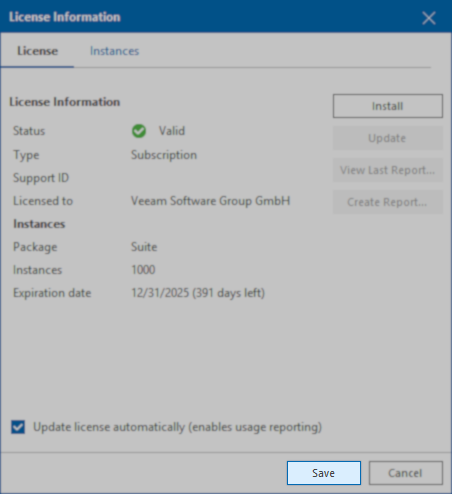Click the disabled Update button
The height and width of the screenshot is (494, 452).
coord(388,138)
